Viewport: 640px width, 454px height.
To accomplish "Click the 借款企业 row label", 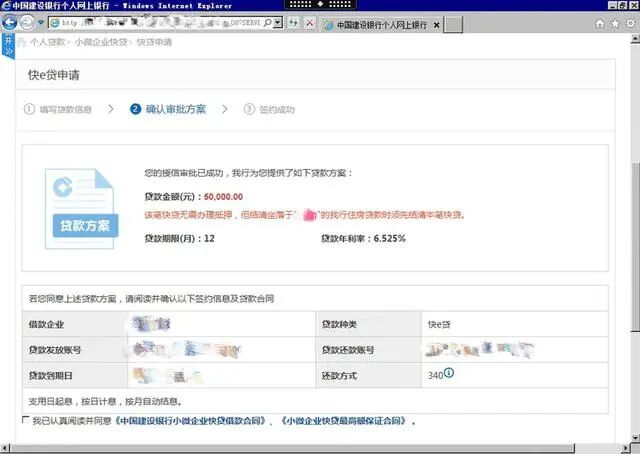I will (47, 325).
